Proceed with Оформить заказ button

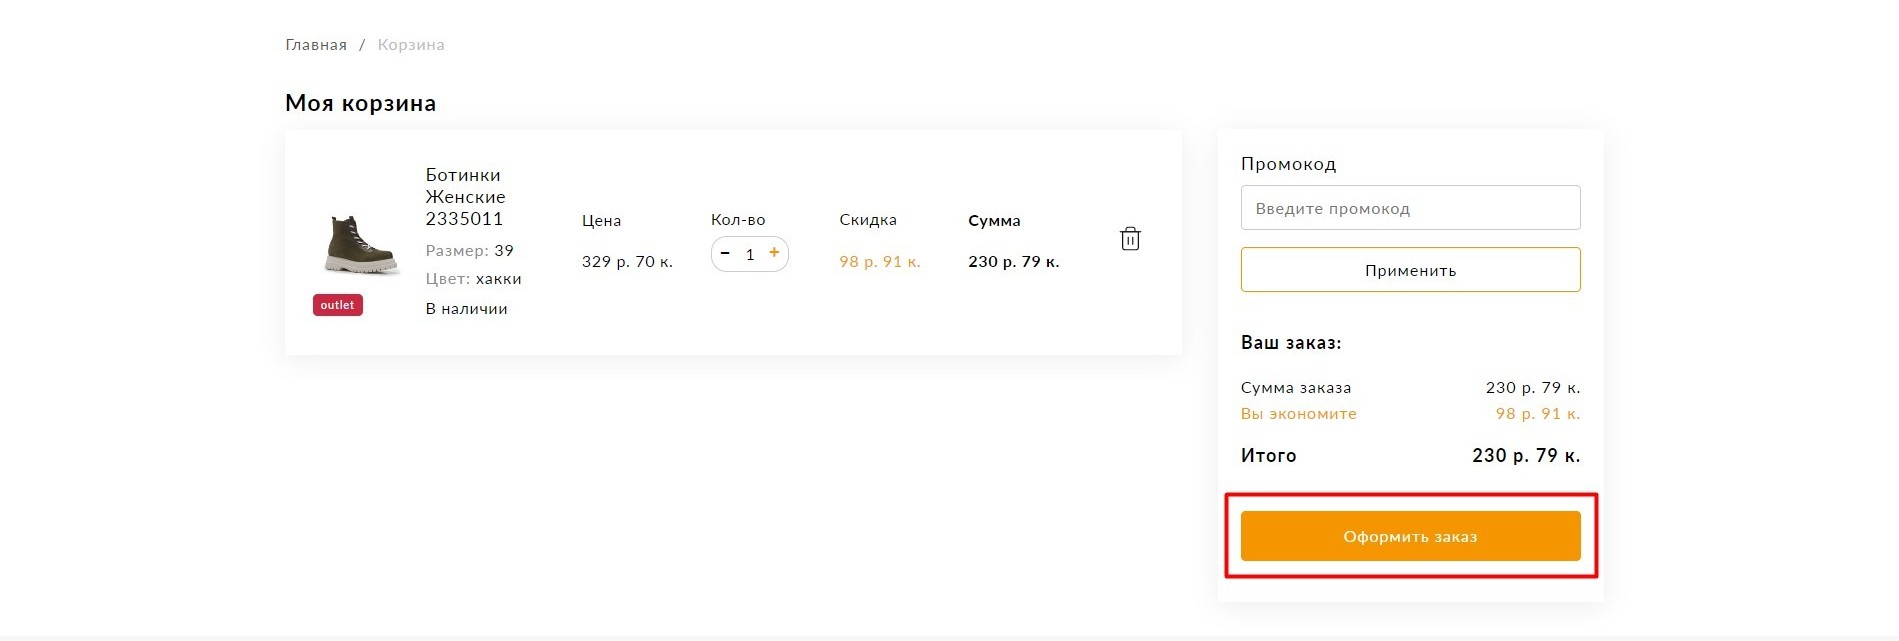(x=1410, y=536)
